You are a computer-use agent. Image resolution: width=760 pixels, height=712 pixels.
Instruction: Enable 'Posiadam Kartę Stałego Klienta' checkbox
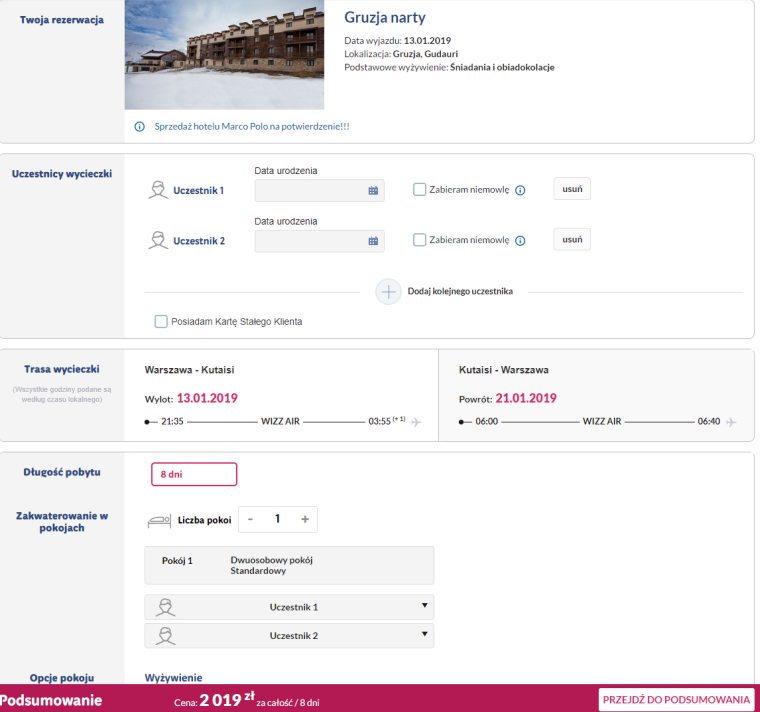coord(161,321)
